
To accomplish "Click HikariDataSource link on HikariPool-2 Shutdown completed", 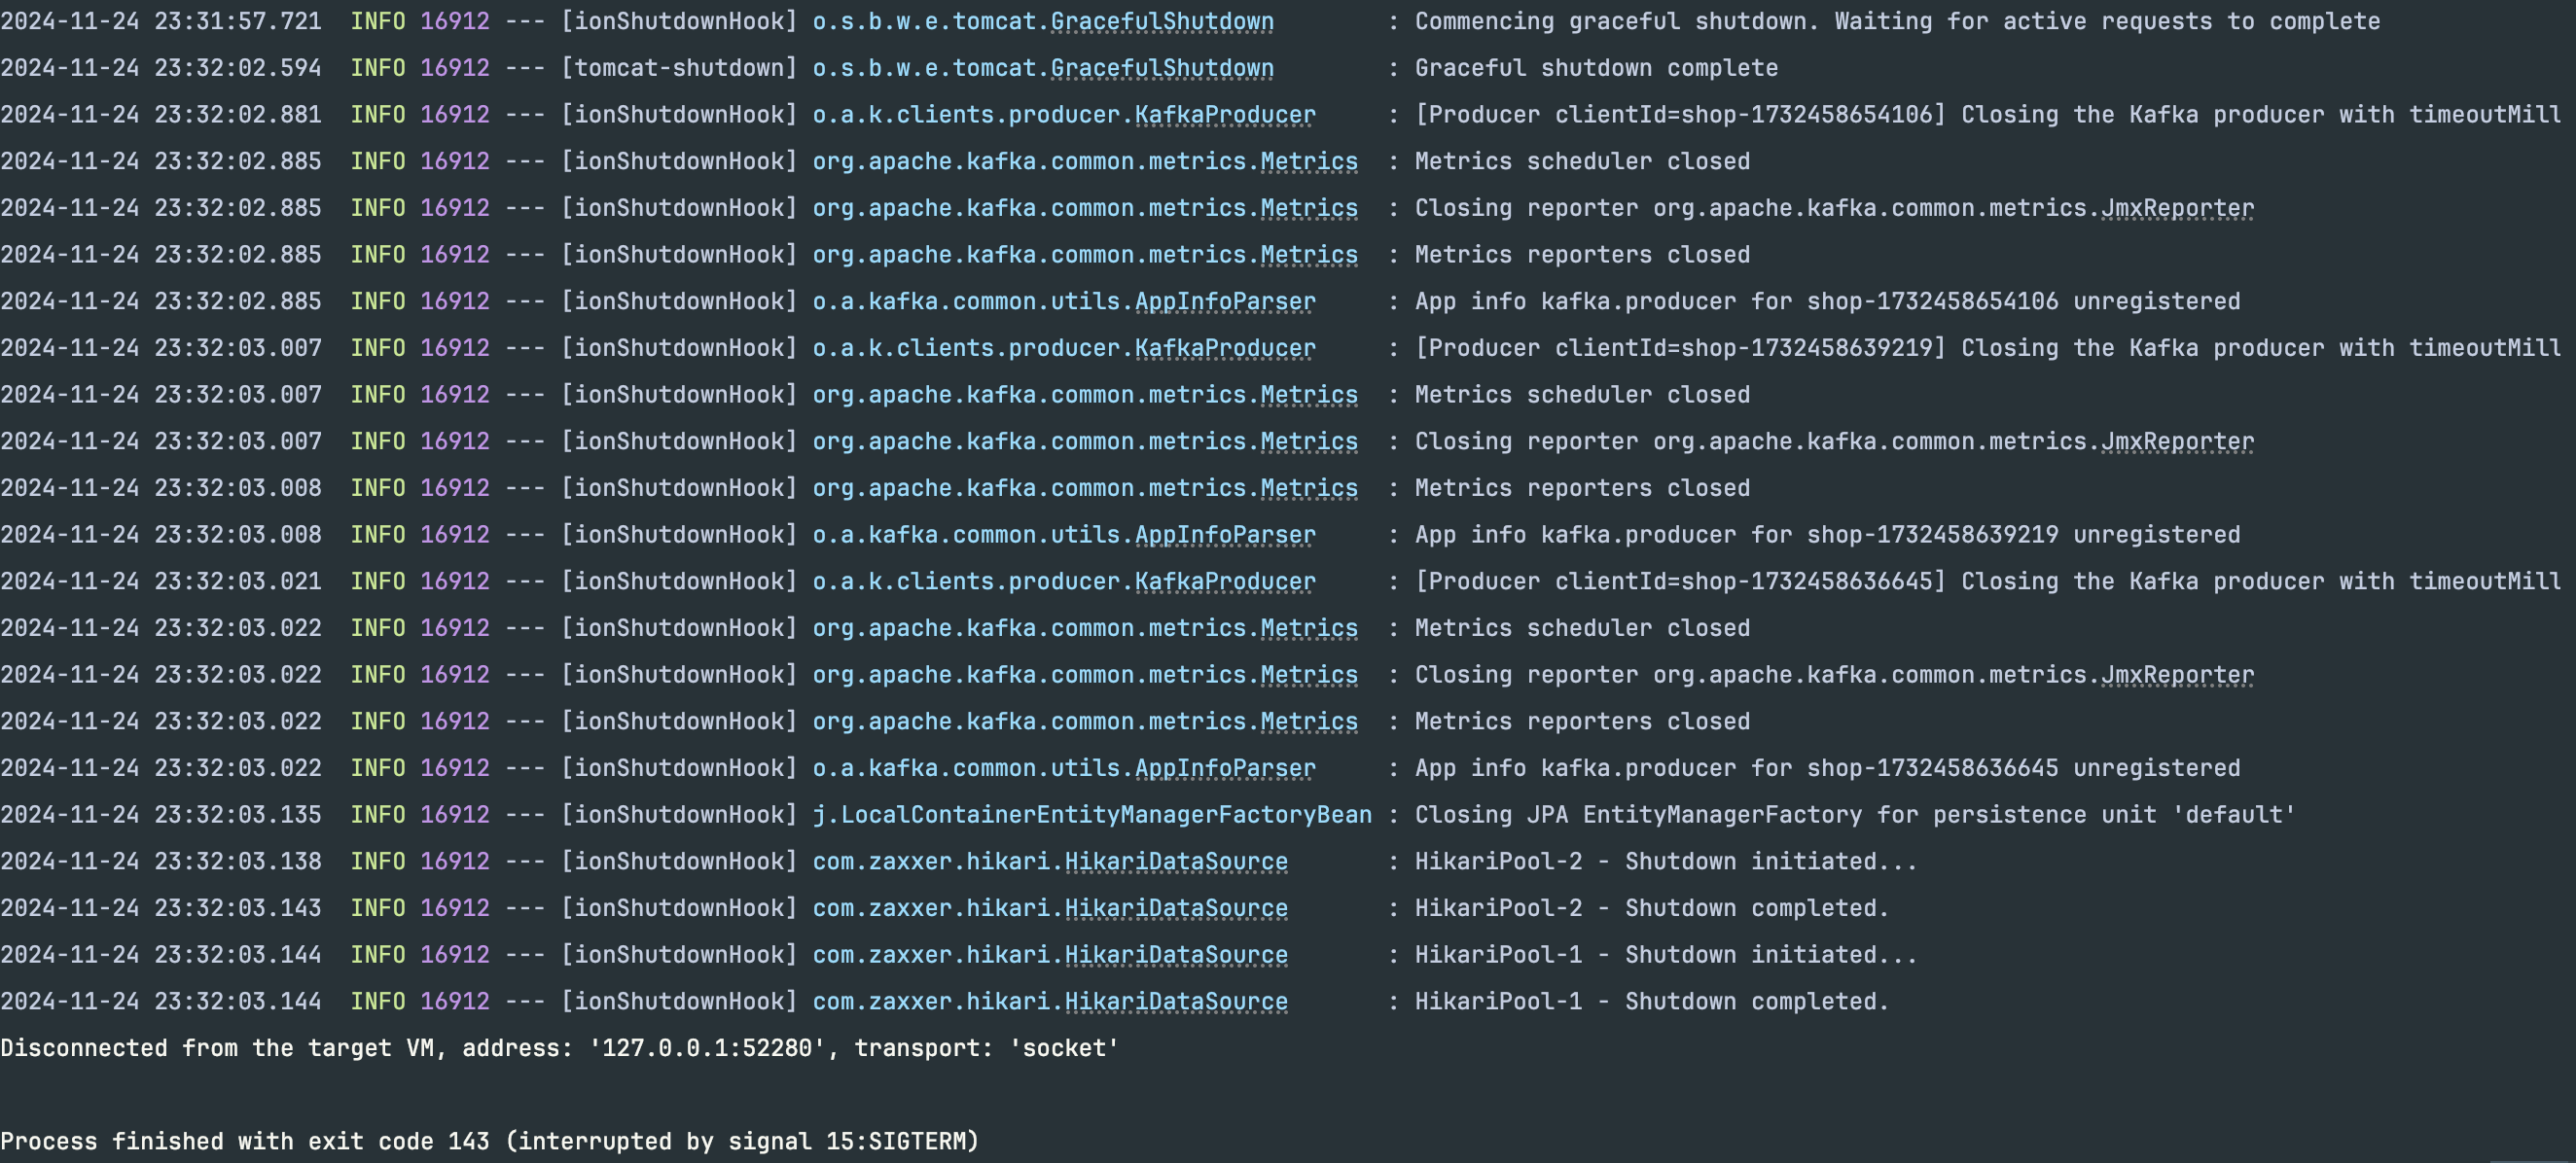I will pyautogui.click(x=1175, y=908).
